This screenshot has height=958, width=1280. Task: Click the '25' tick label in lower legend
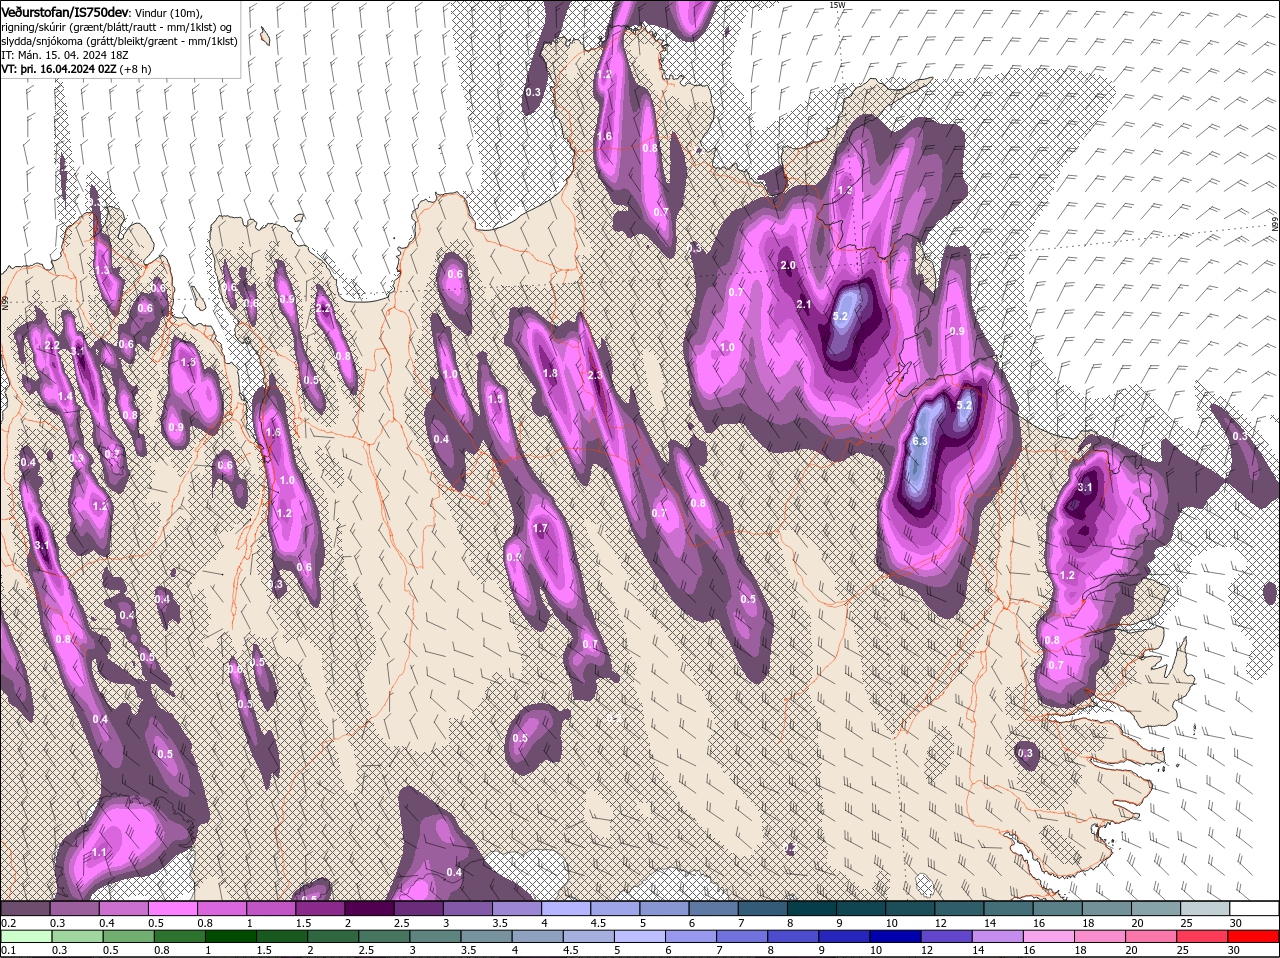(x=1182, y=950)
